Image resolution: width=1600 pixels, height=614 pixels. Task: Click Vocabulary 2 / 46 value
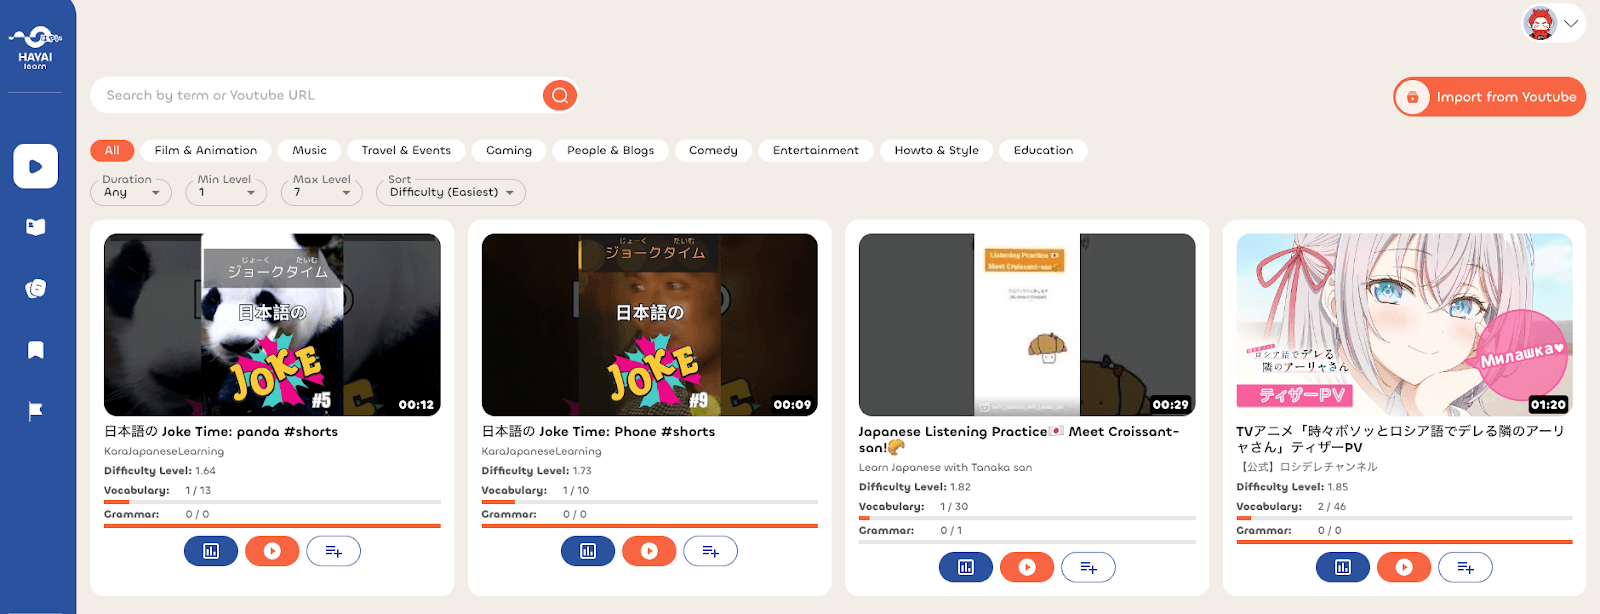[1332, 507]
